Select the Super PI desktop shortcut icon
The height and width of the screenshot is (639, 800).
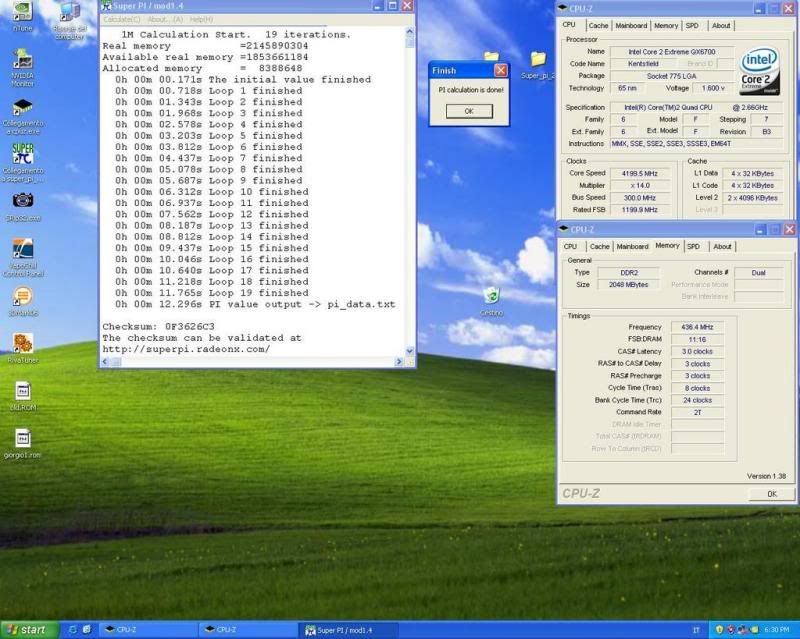tap(22, 154)
